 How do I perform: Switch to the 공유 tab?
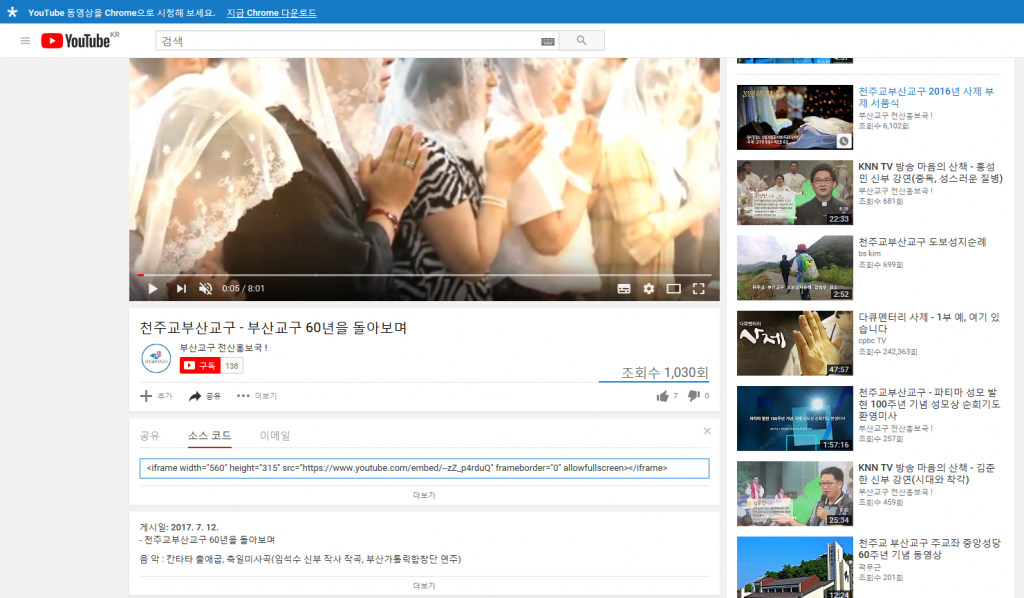(x=150, y=436)
